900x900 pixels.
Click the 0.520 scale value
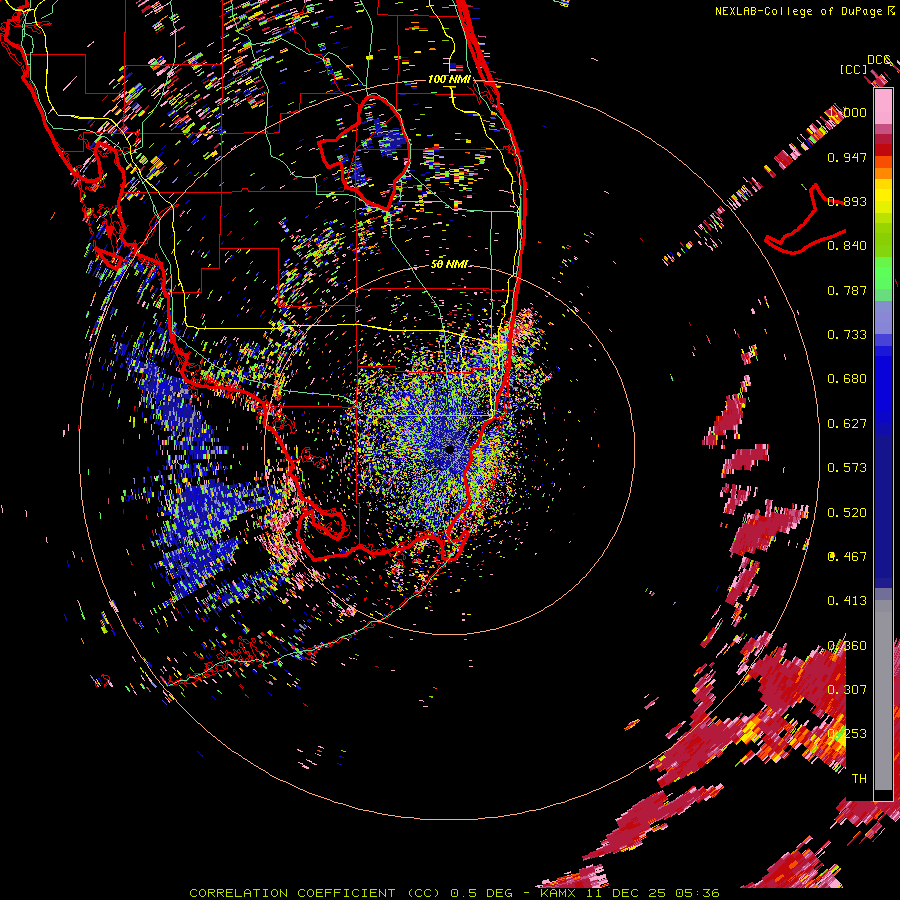(847, 513)
